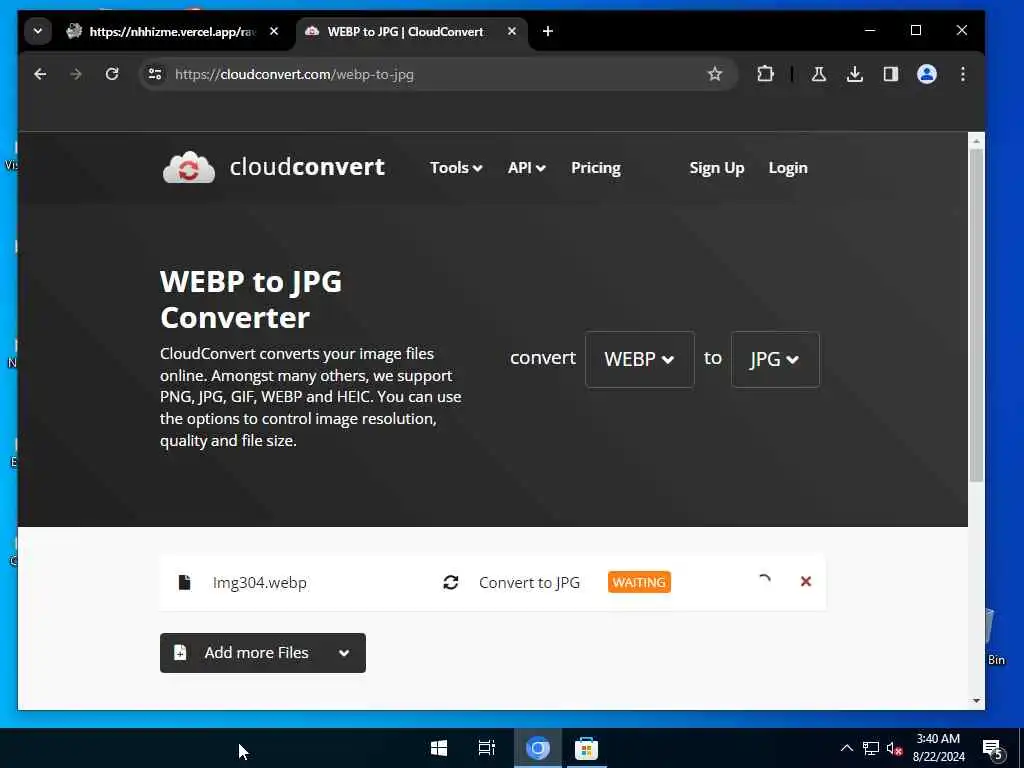The height and width of the screenshot is (768, 1024).
Task: Open Microsoft Store from taskbar
Action: point(586,748)
